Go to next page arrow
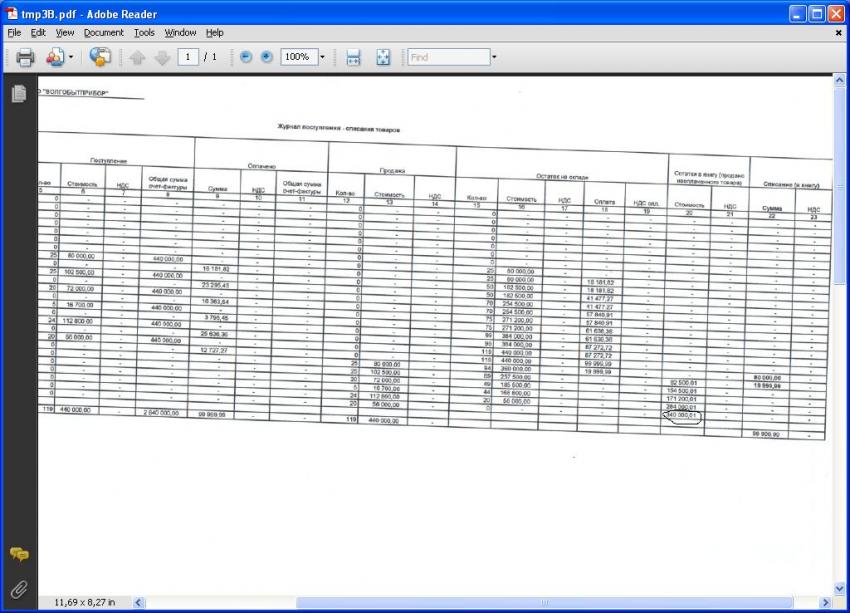Viewport: 850px width, 613px height. coord(162,58)
